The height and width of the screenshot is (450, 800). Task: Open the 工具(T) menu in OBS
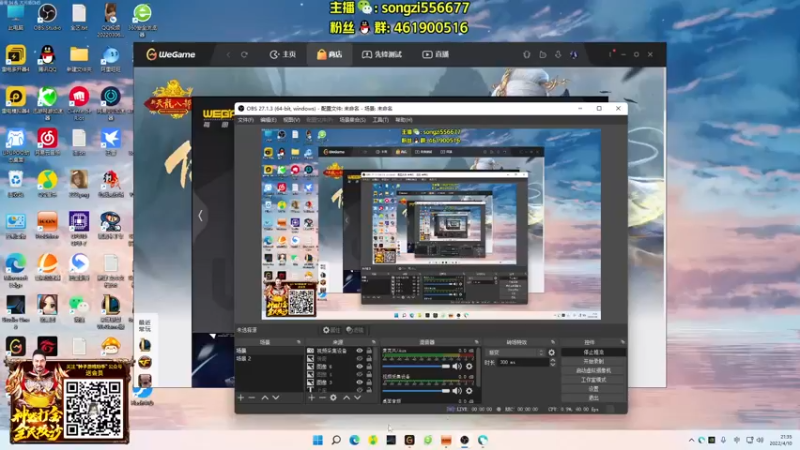(381, 120)
